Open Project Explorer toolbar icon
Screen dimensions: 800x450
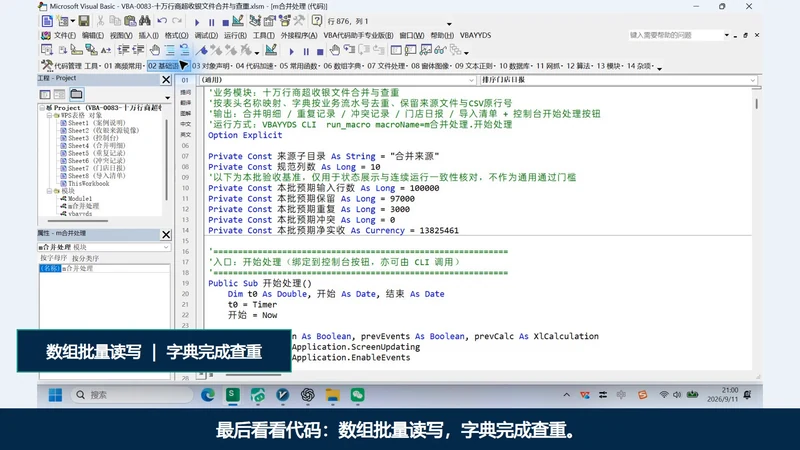pos(255,21)
